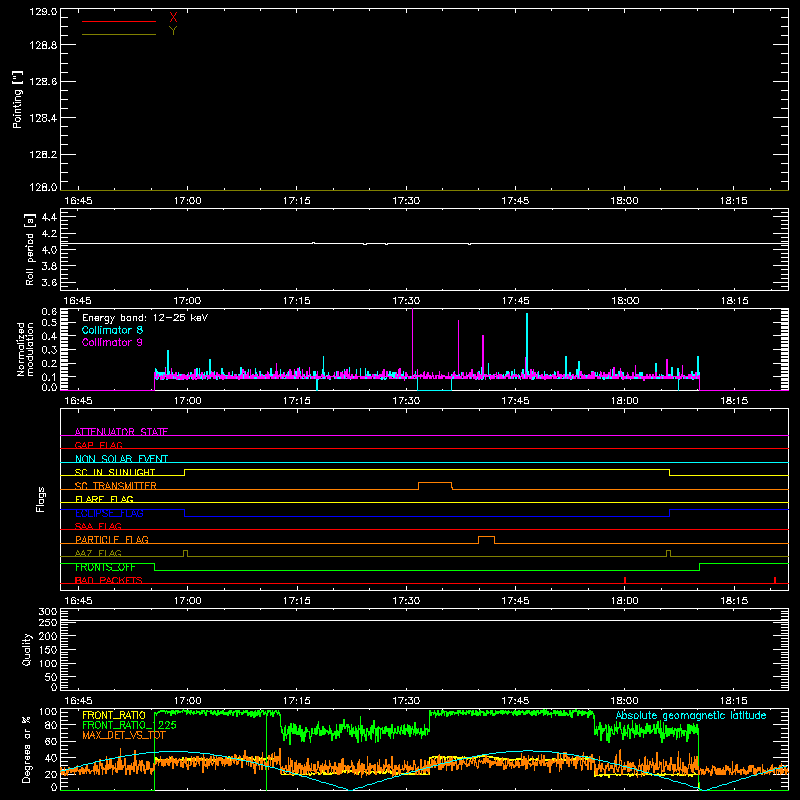Select the PARTICLE_FLAG label
The width and height of the screenshot is (800, 800).
[x=112, y=539]
